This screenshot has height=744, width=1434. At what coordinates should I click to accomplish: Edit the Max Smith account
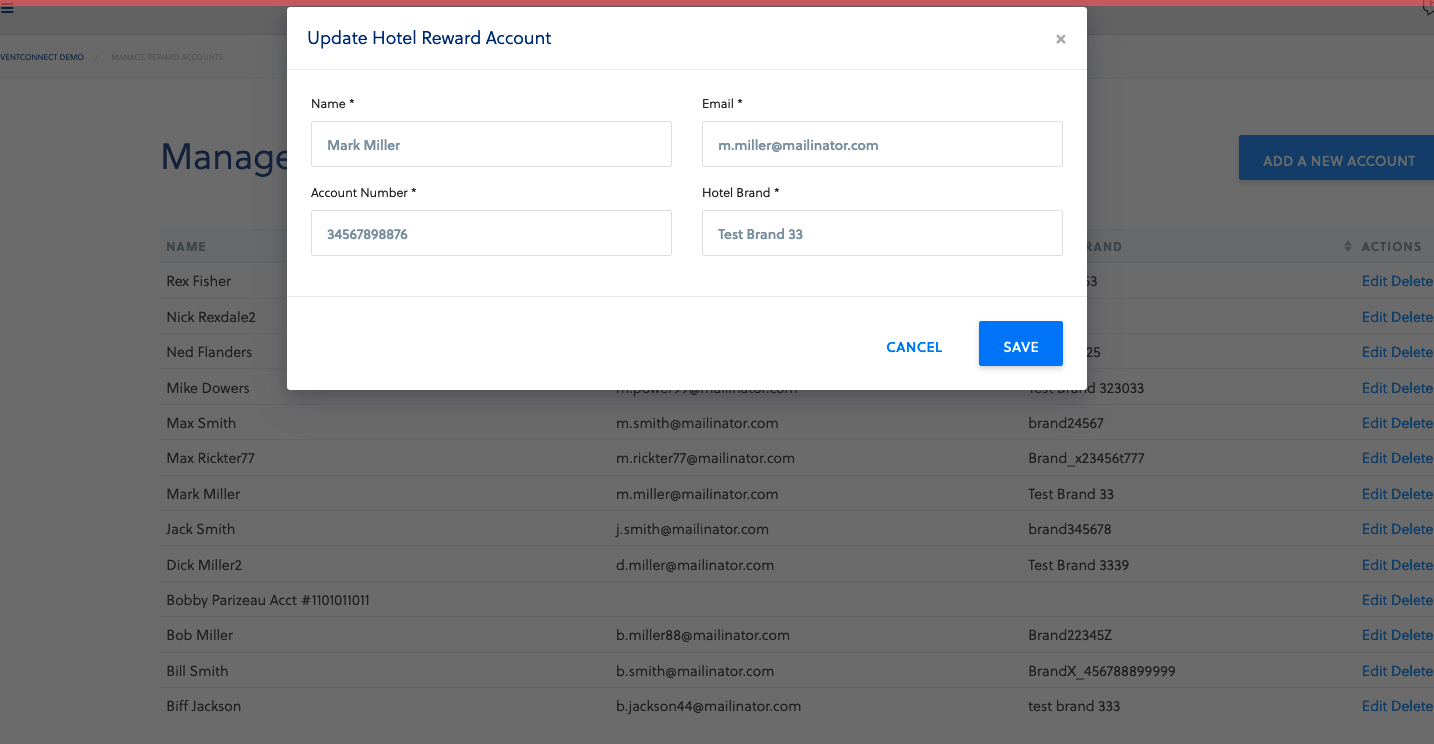click(1374, 423)
